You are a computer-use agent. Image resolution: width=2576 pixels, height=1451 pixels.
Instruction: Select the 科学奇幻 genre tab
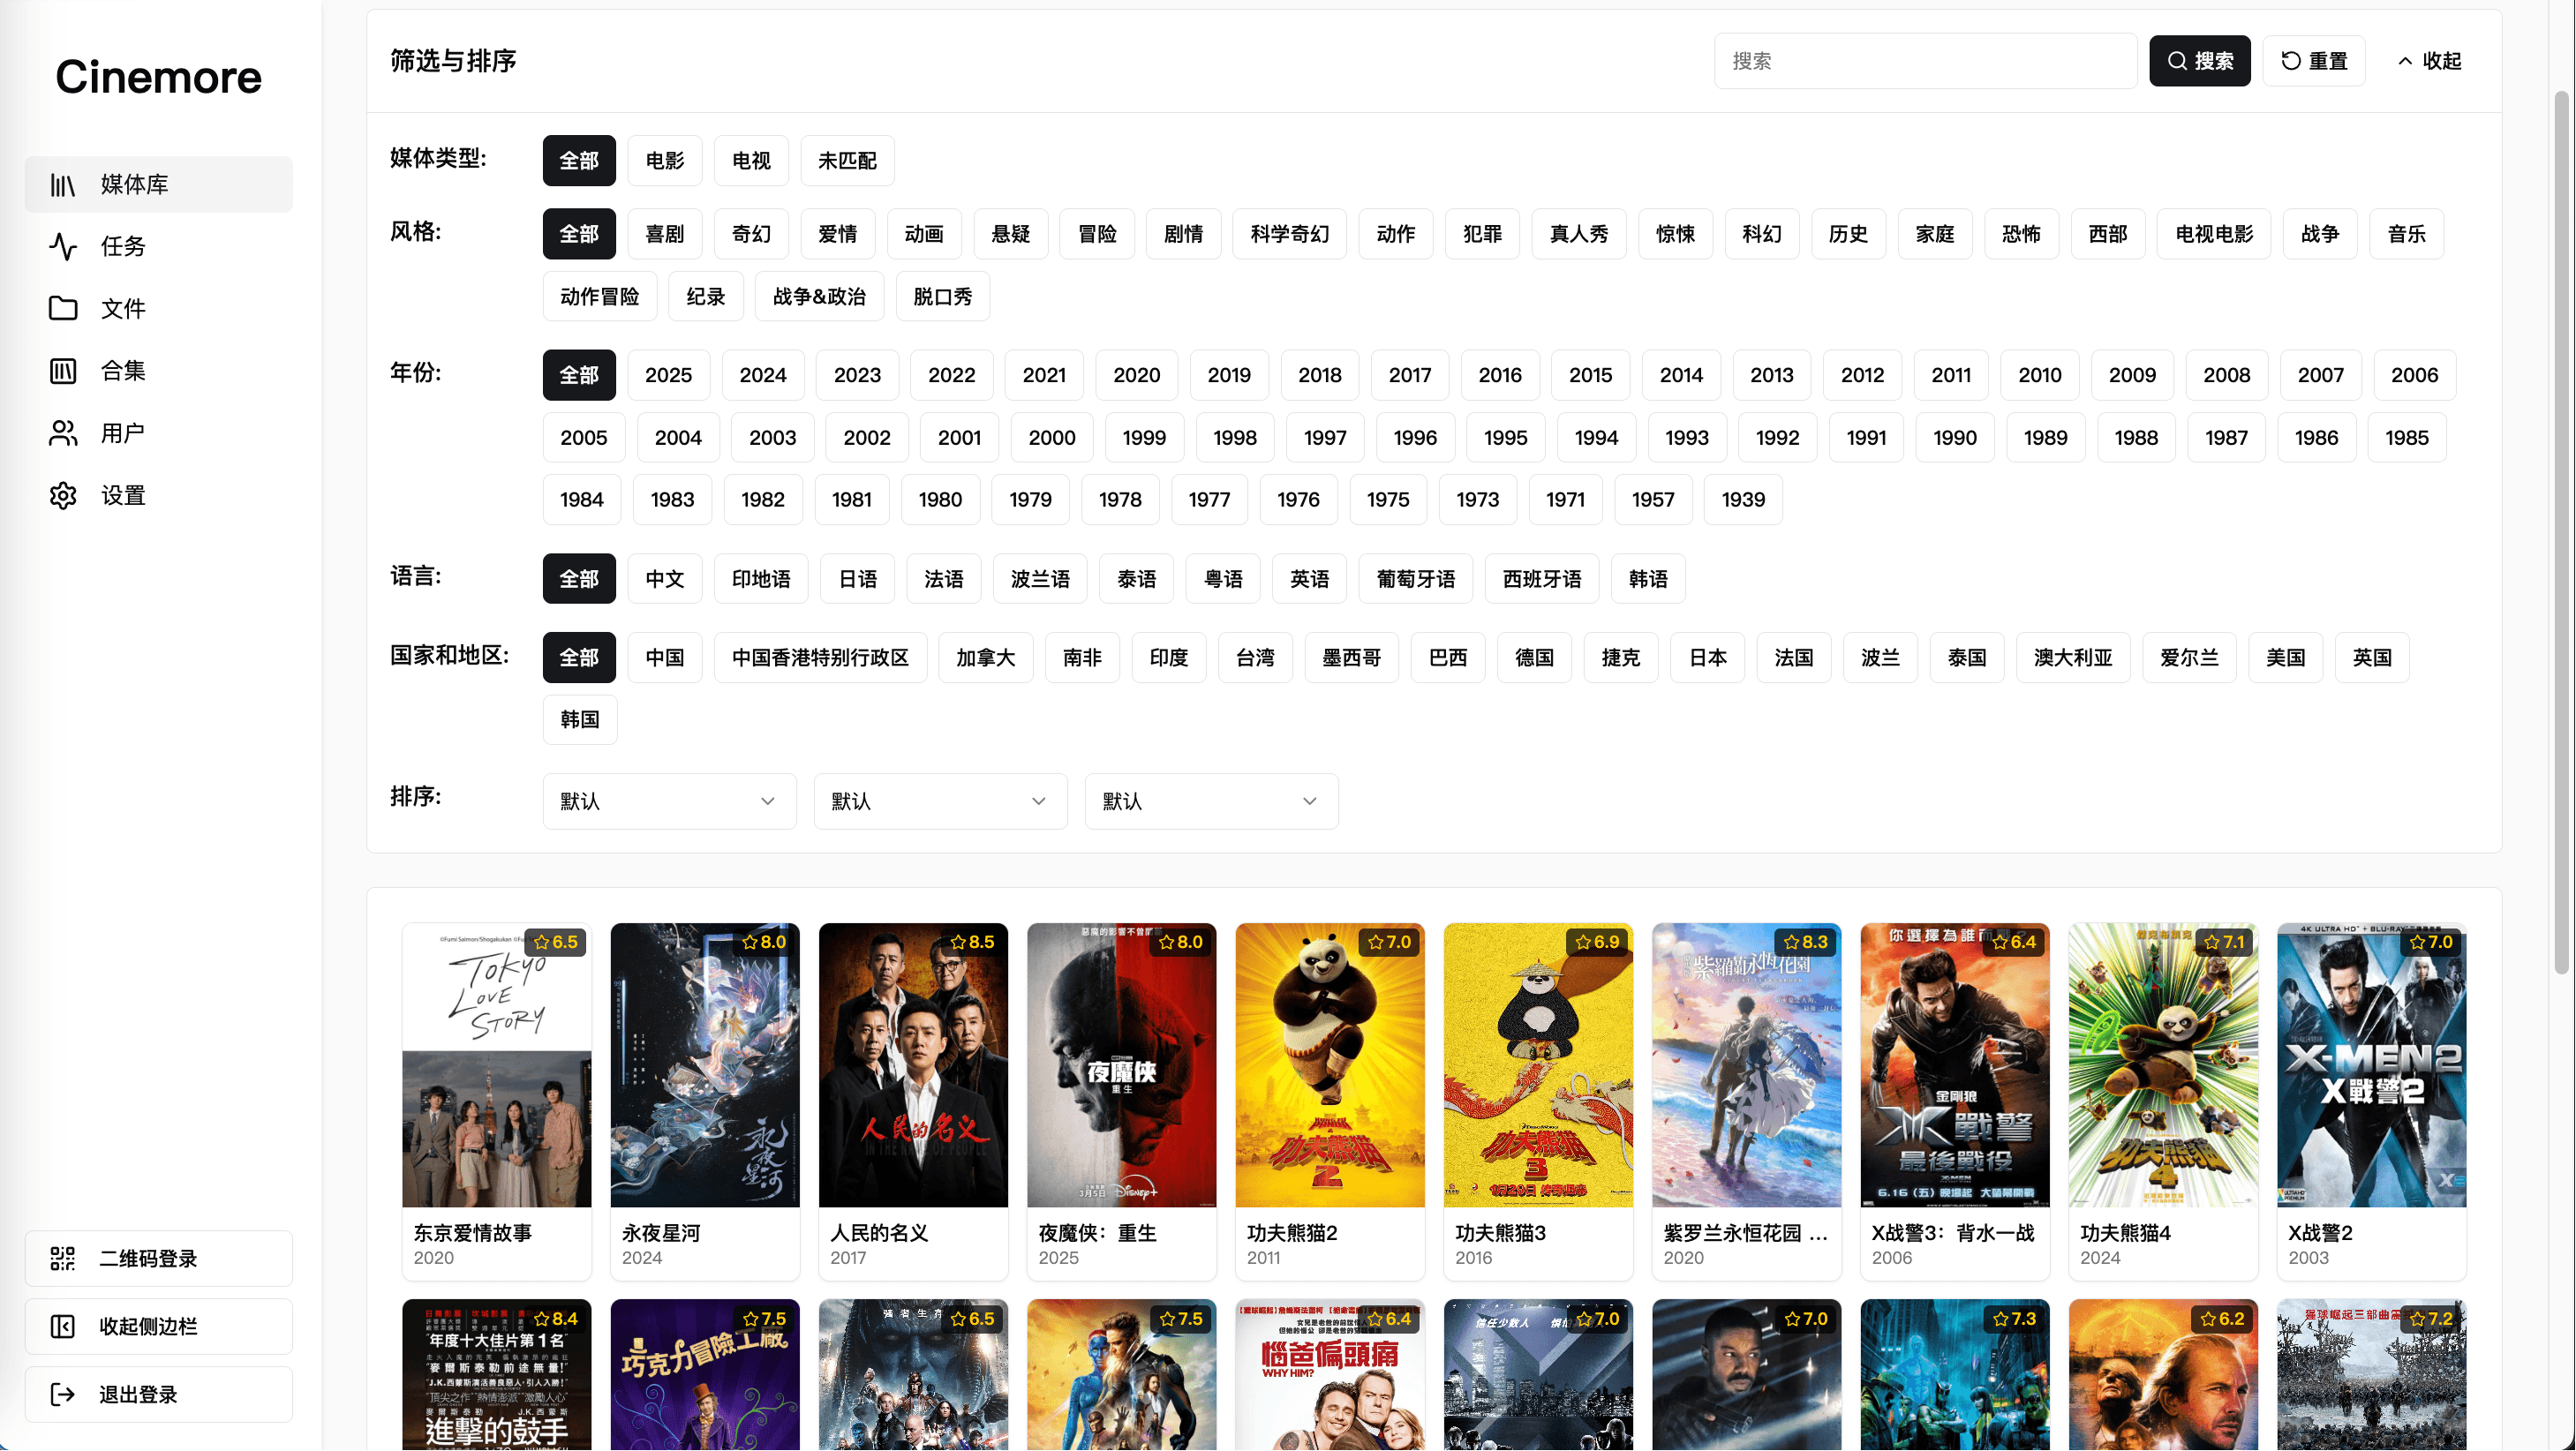click(x=1290, y=234)
